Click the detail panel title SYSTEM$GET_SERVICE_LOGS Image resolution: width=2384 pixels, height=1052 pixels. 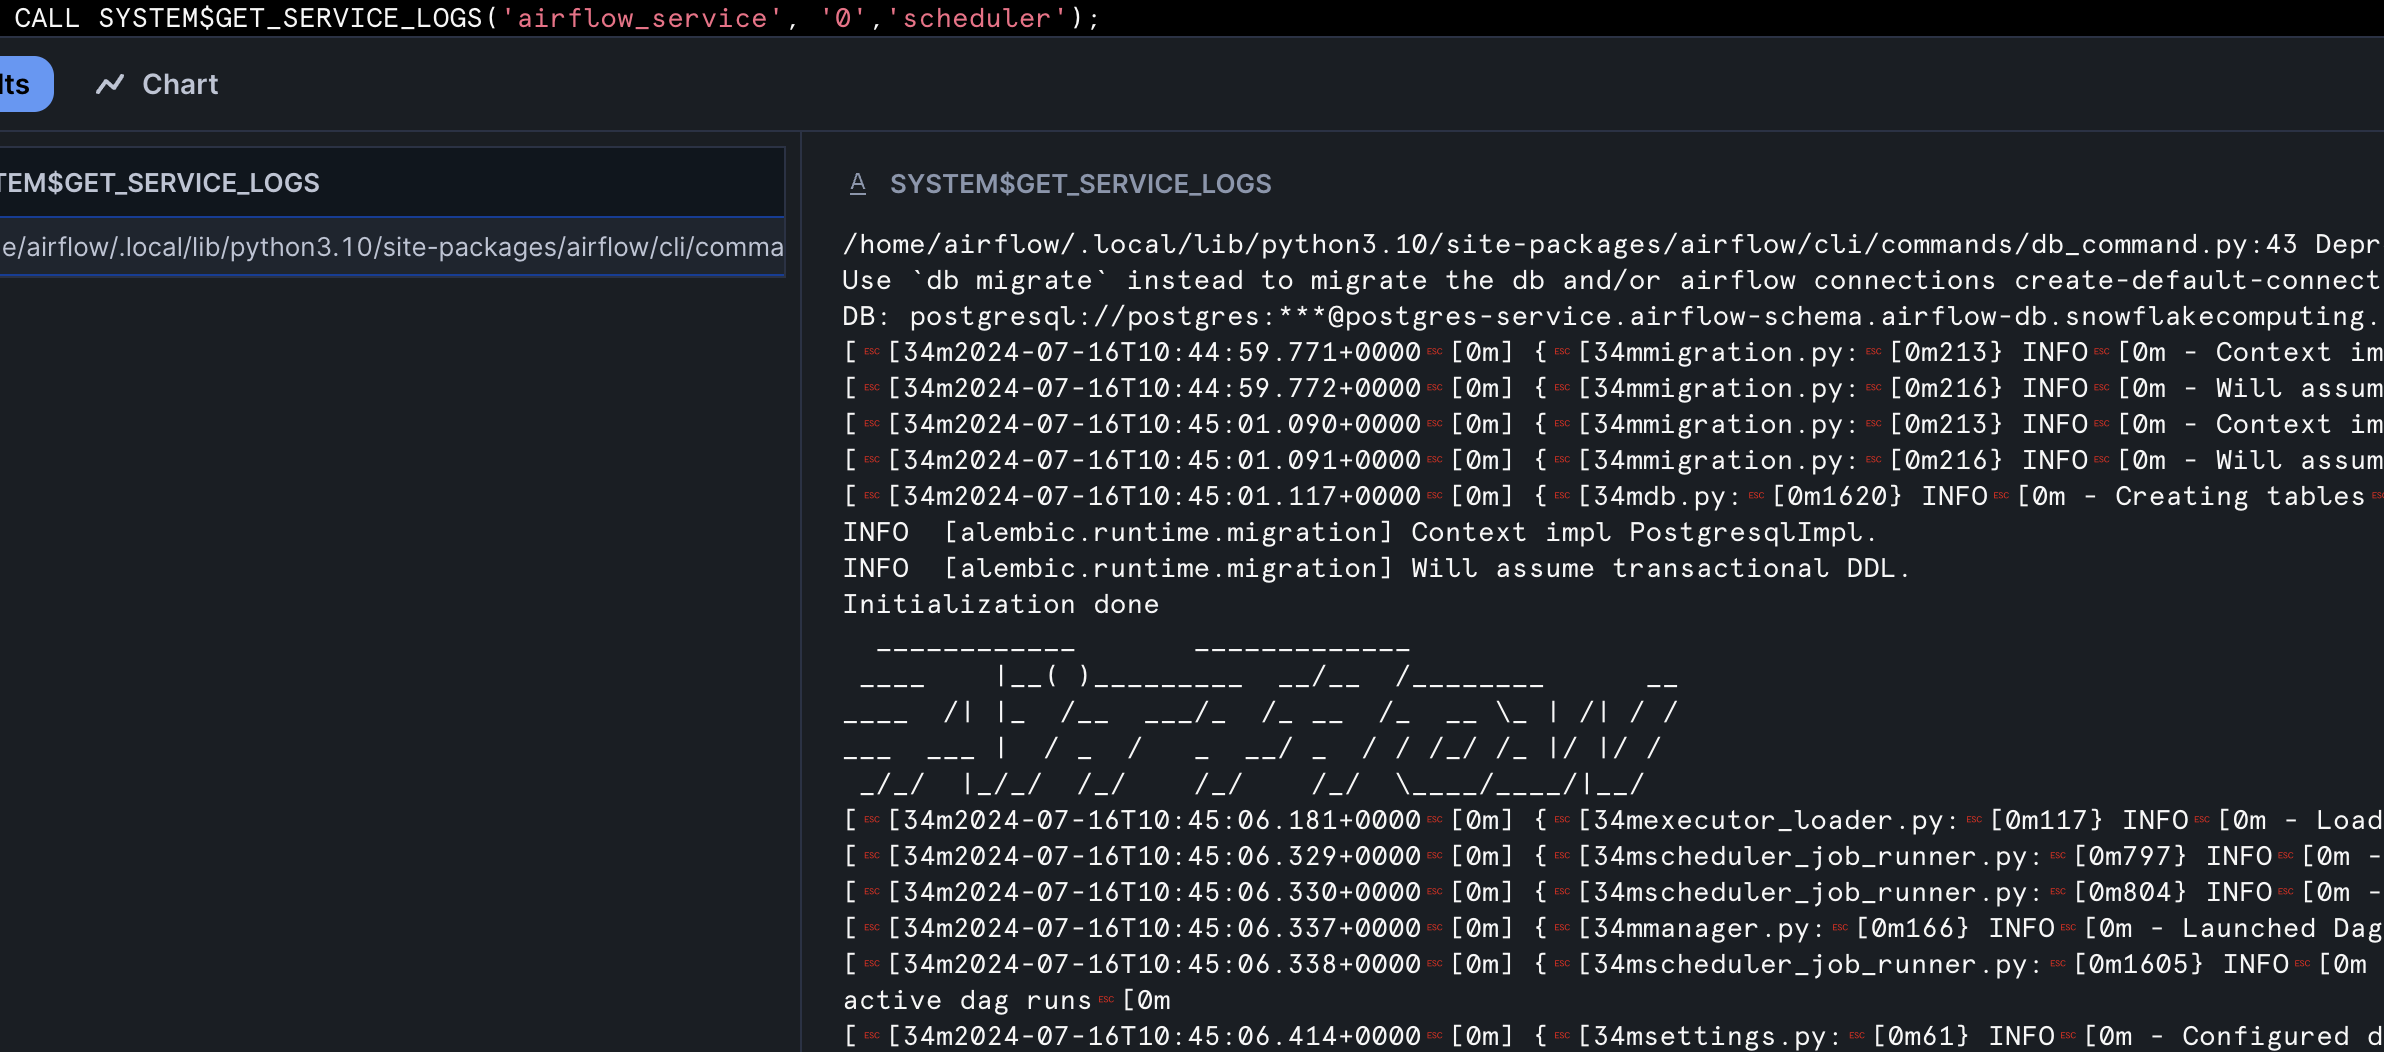click(x=1080, y=184)
